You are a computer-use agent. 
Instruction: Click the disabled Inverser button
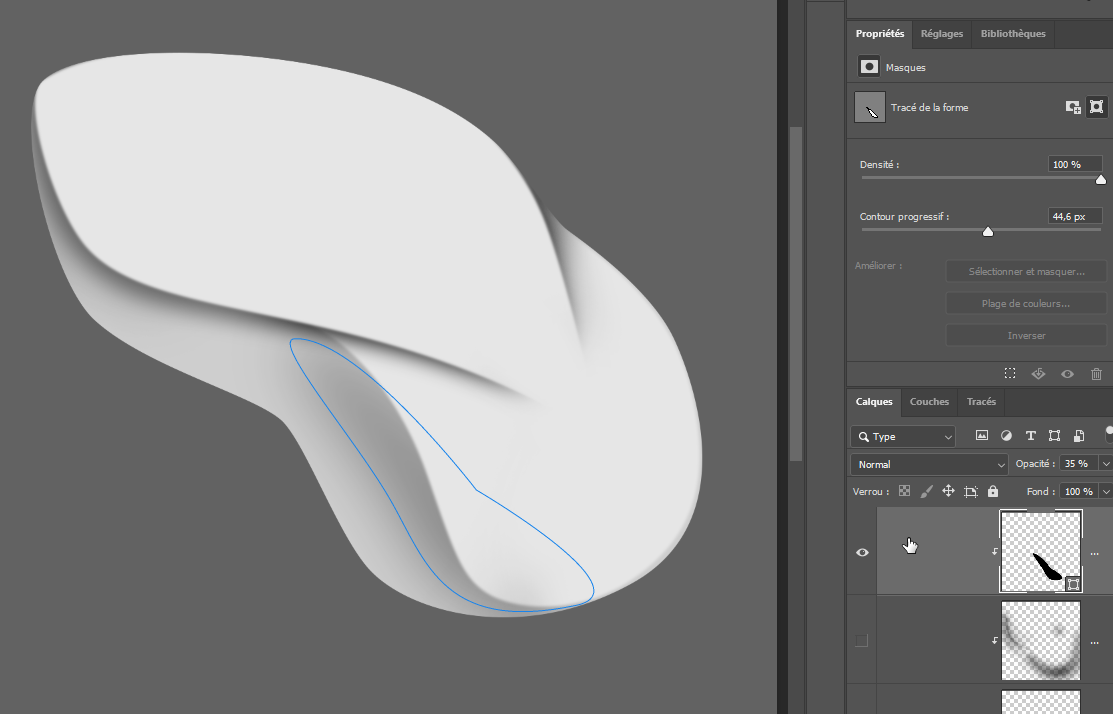tap(1027, 335)
